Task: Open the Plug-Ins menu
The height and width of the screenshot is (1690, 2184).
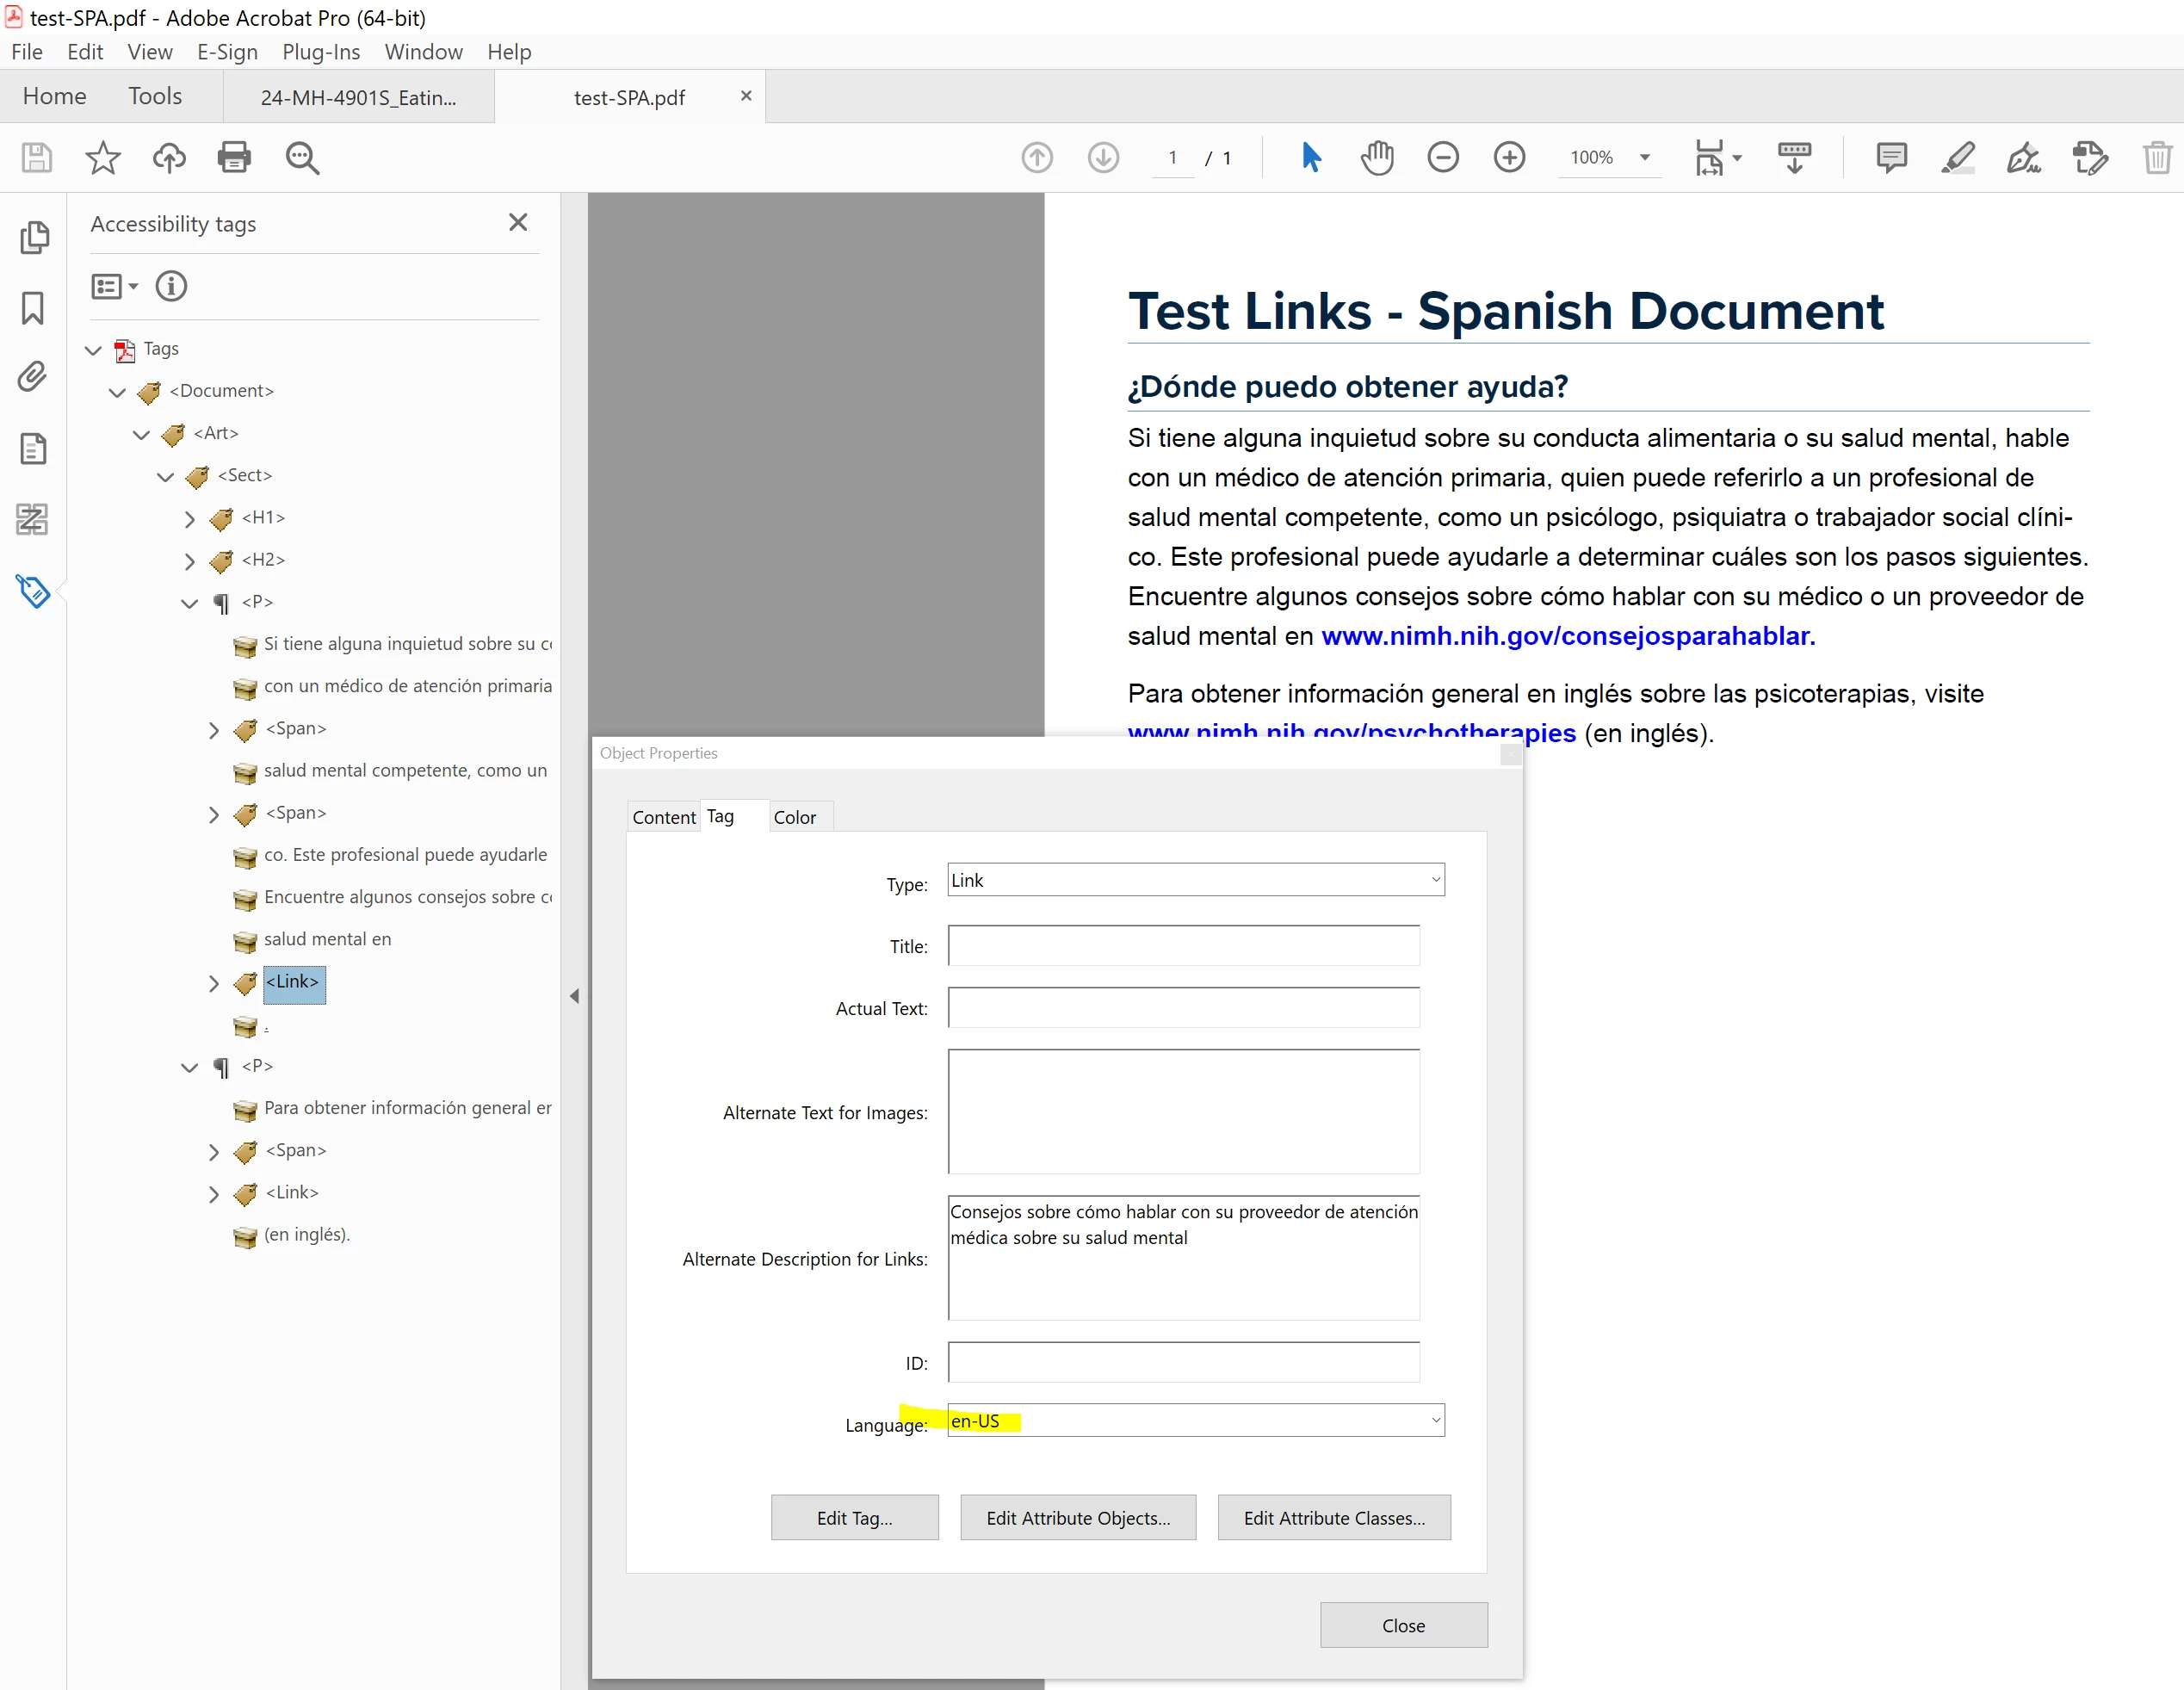Action: (321, 52)
